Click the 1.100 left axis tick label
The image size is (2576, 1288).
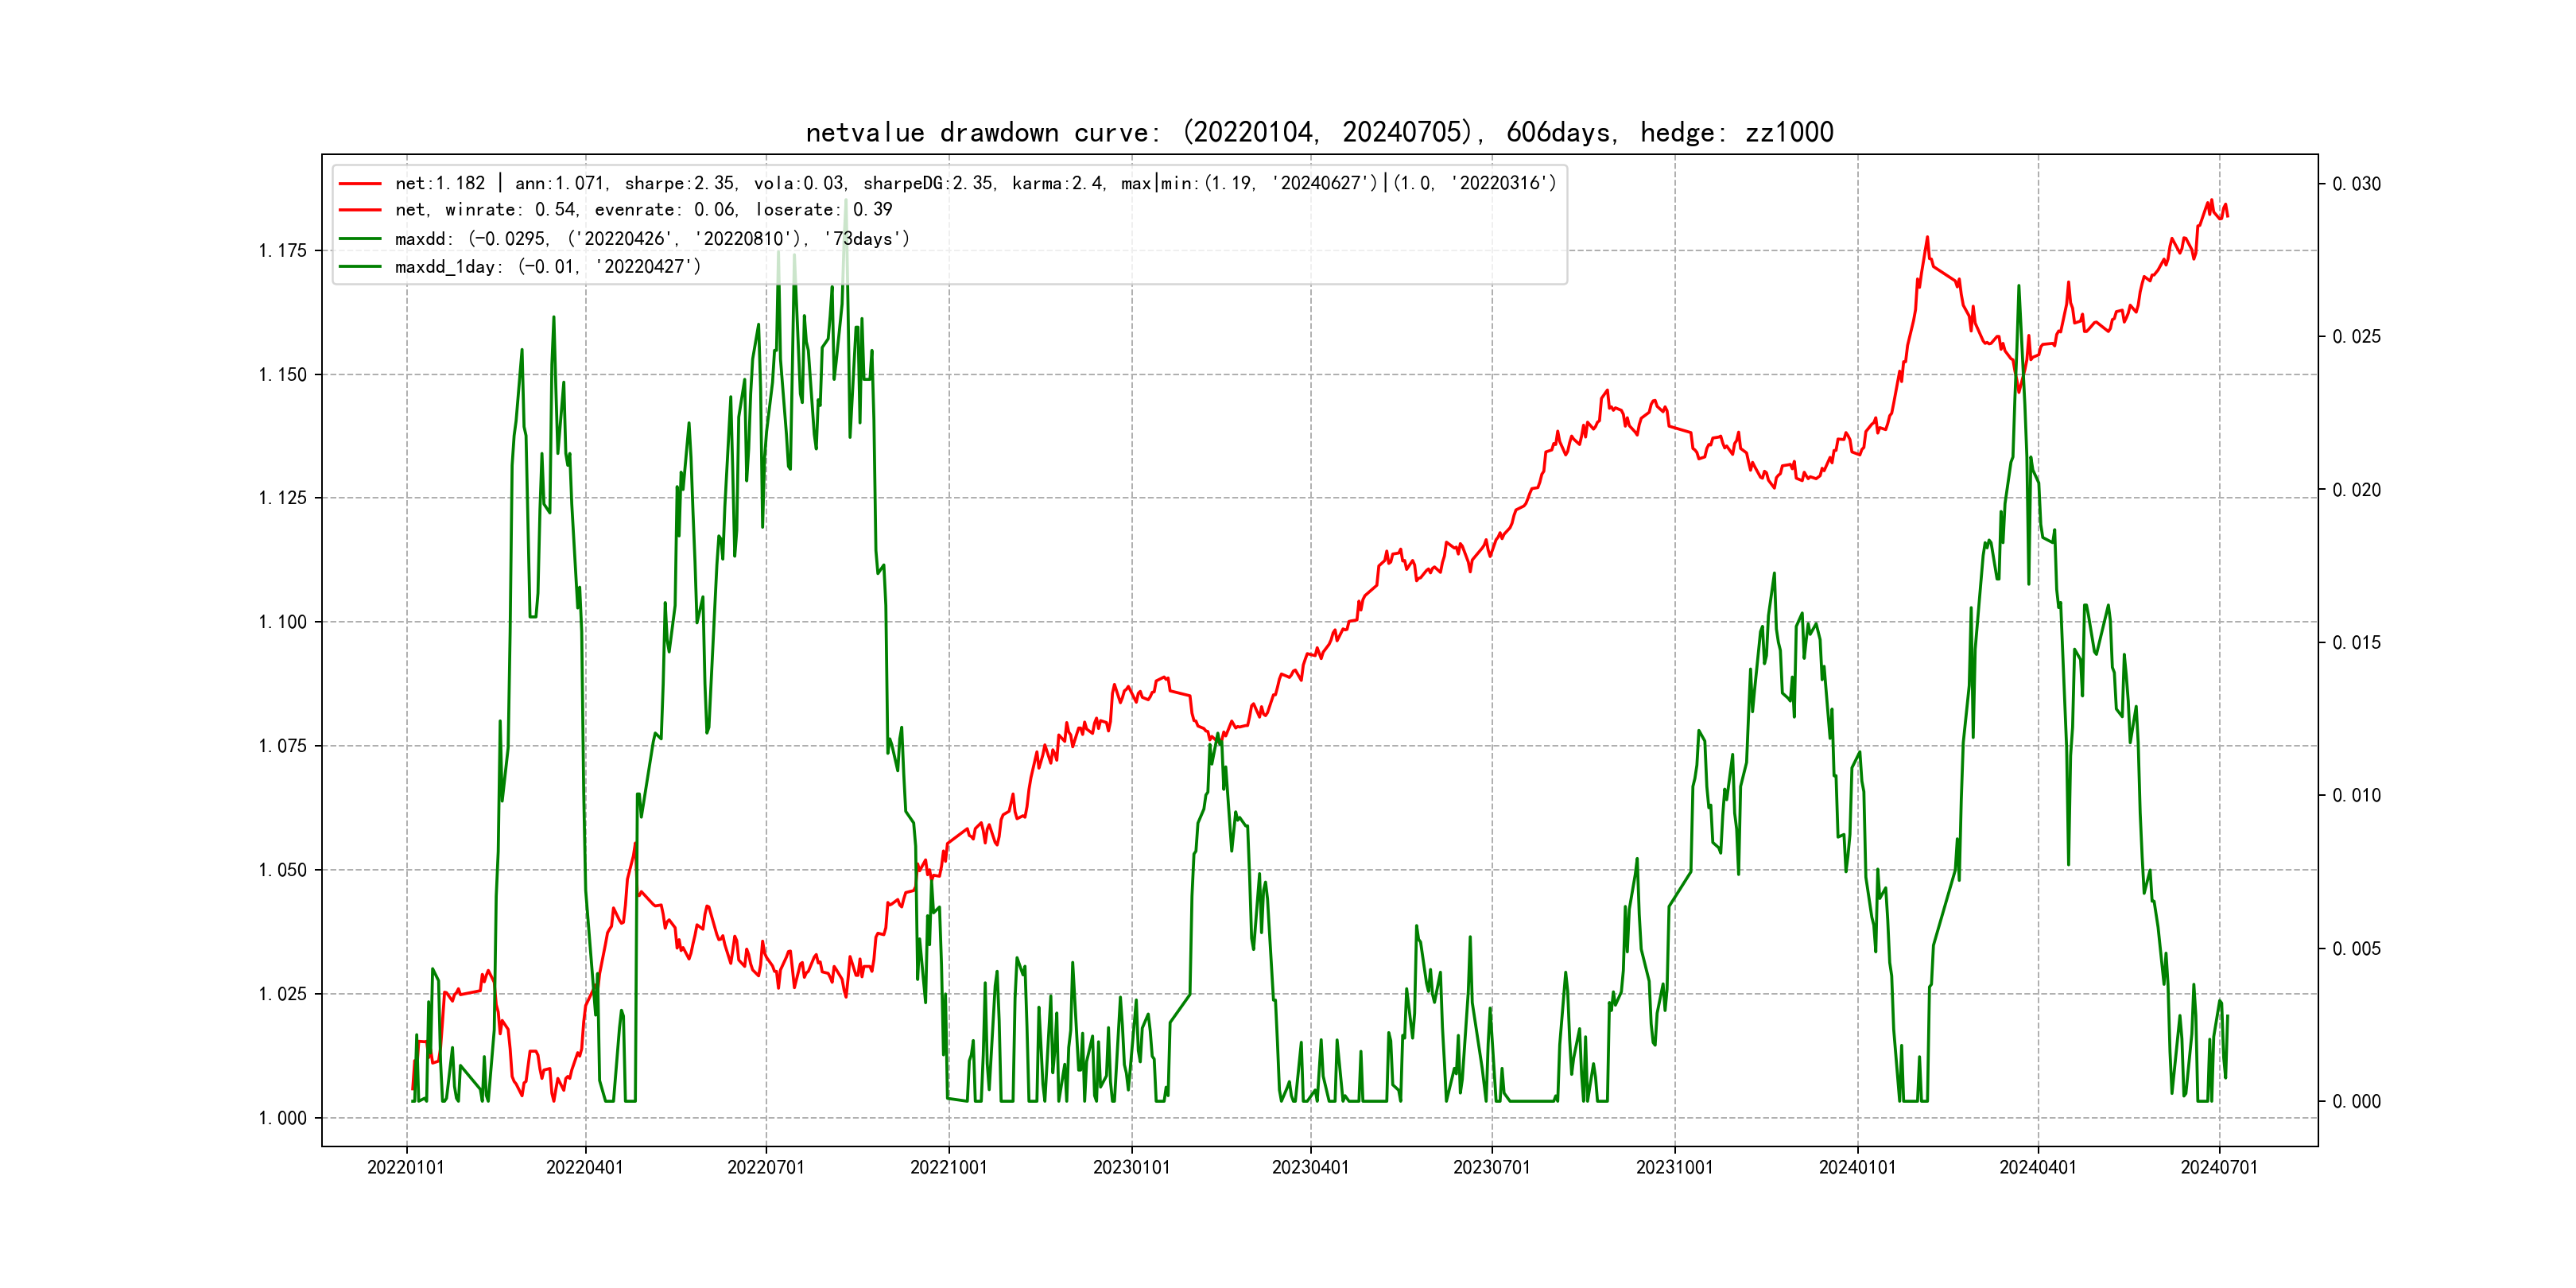pyautogui.click(x=283, y=622)
